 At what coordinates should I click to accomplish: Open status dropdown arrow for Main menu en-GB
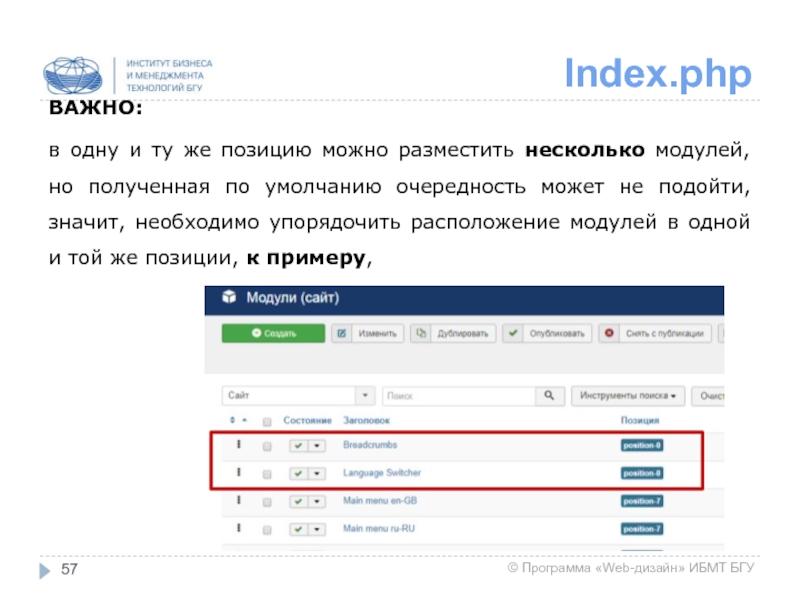317,502
